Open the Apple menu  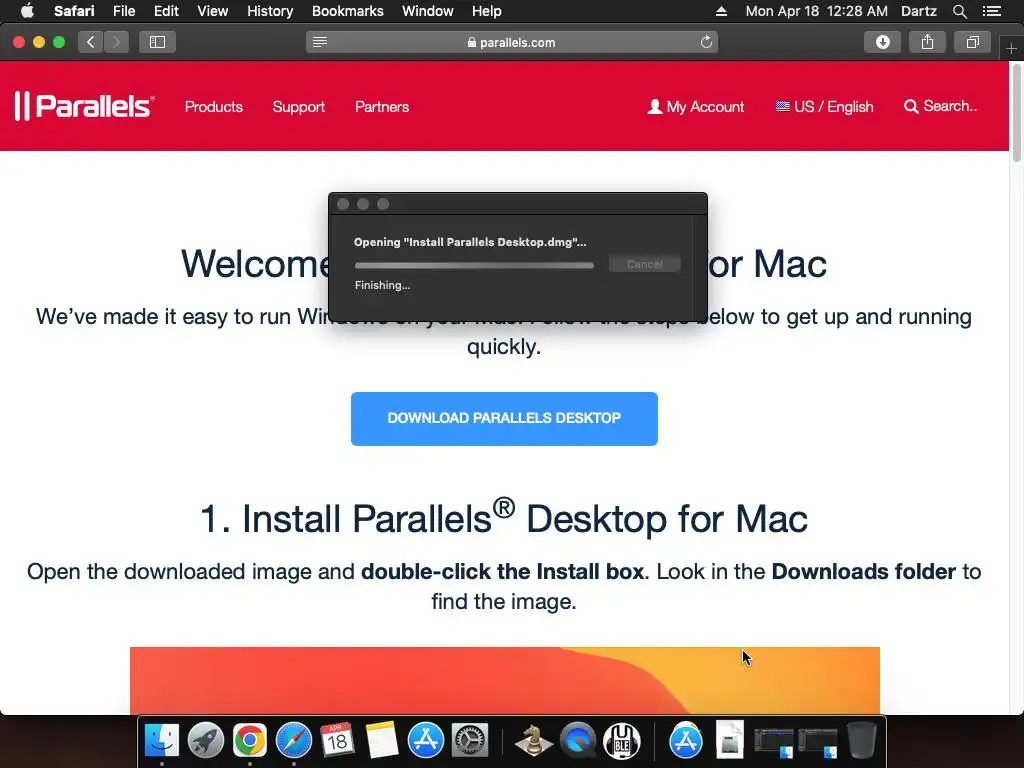coord(27,11)
